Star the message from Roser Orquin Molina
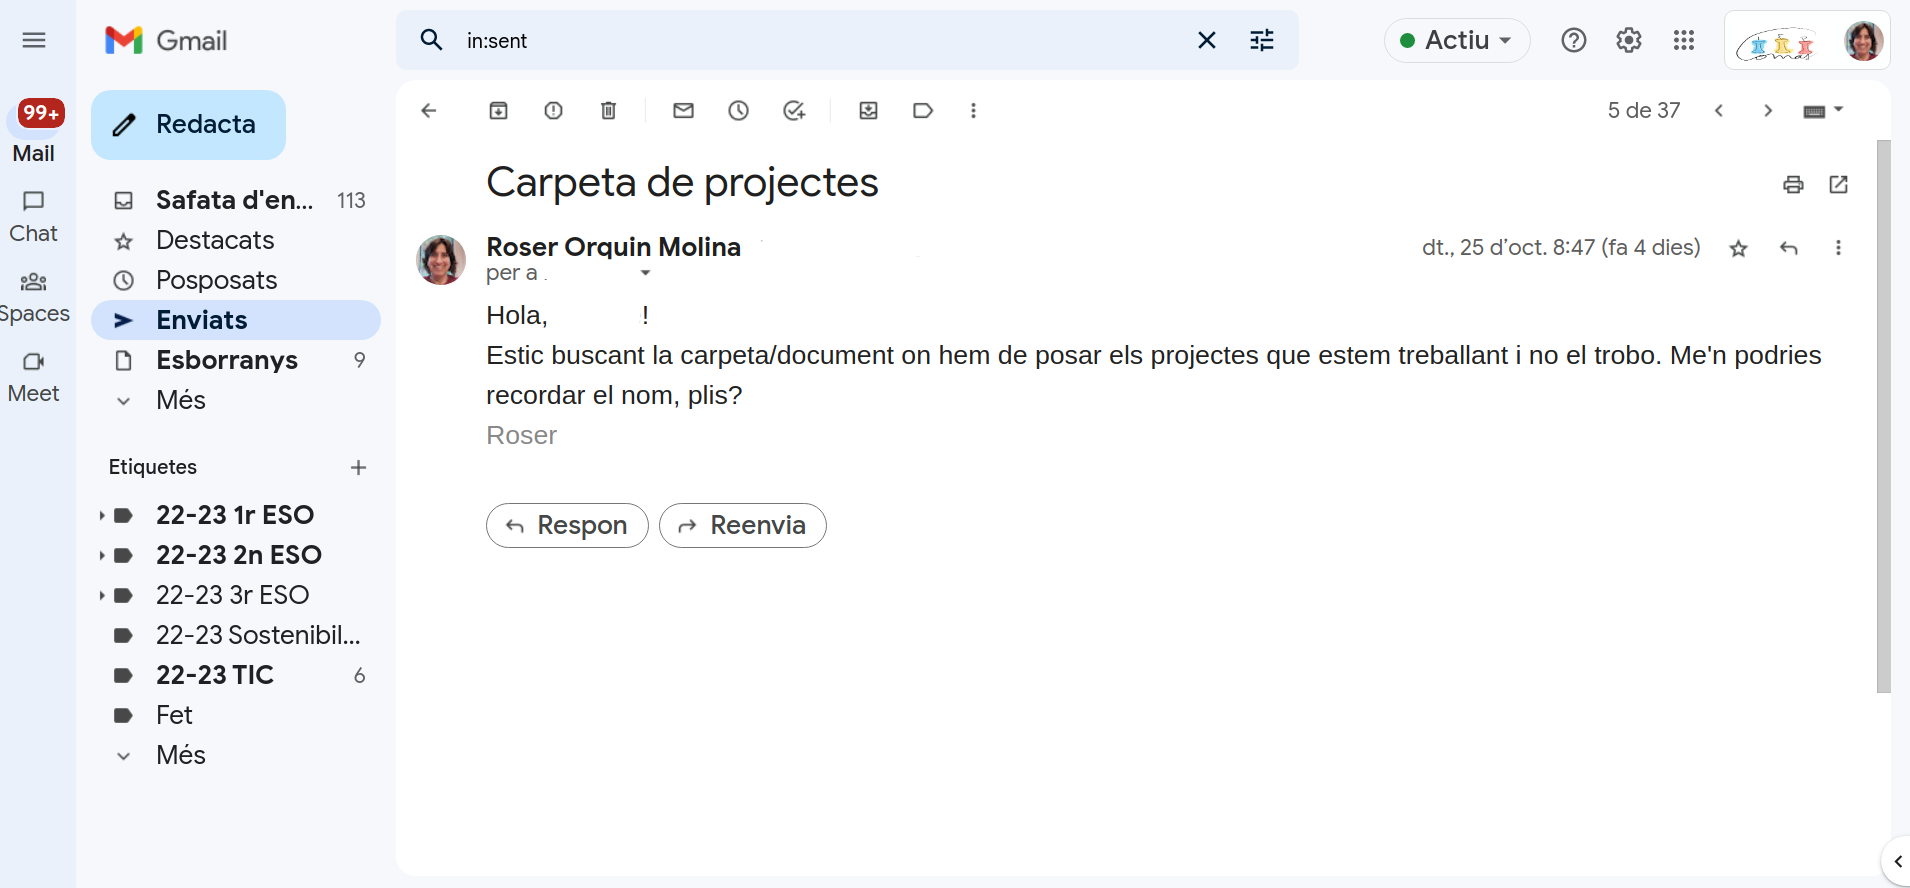 click(x=1738, y=249)
